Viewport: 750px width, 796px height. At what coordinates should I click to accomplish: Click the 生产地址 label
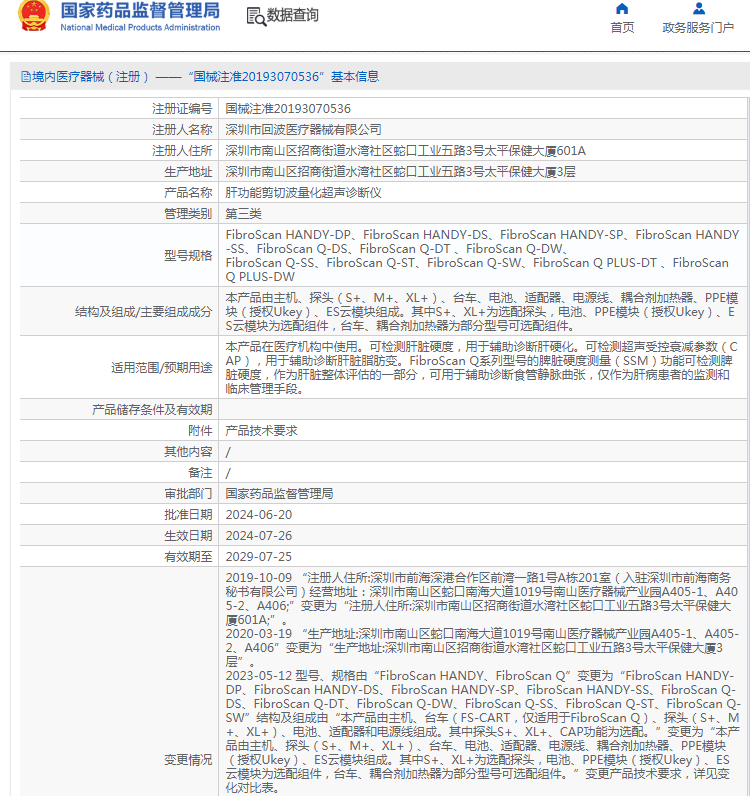click(188, 172)
